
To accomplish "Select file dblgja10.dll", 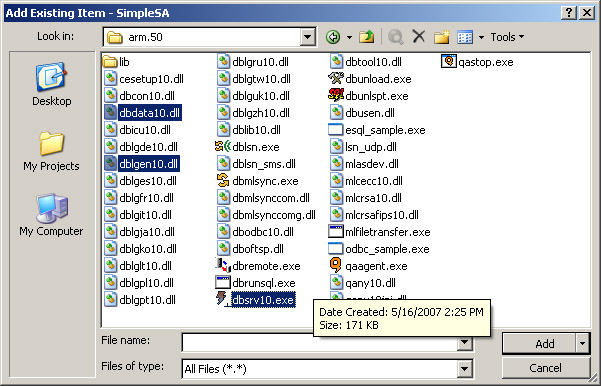I will [x=139, y=232].
